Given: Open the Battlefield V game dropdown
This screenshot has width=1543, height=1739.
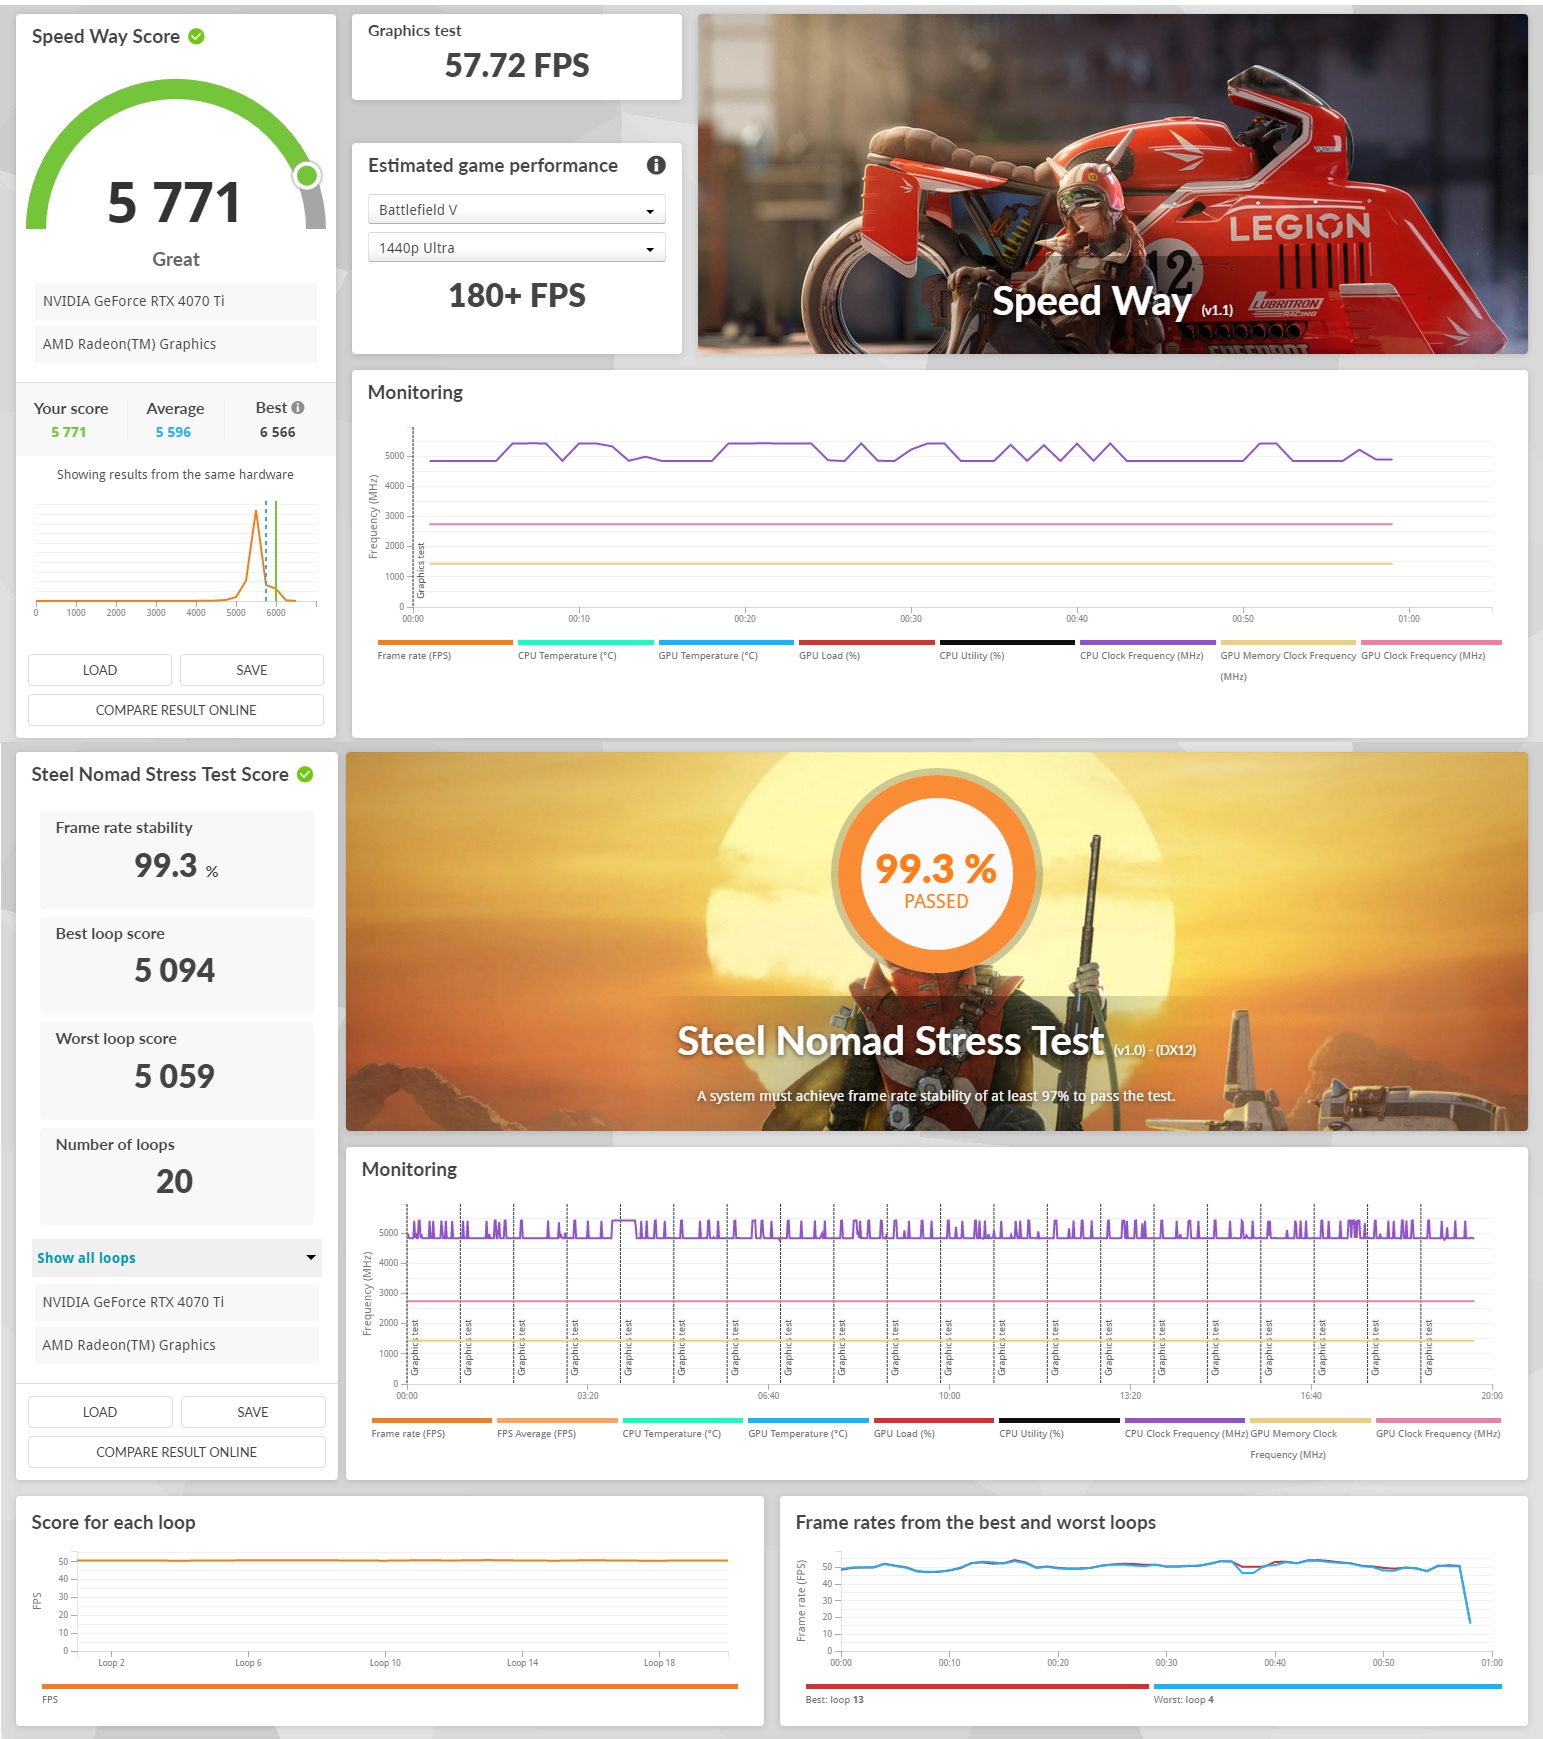Looking at the screenshot, I should pos(516,209).
